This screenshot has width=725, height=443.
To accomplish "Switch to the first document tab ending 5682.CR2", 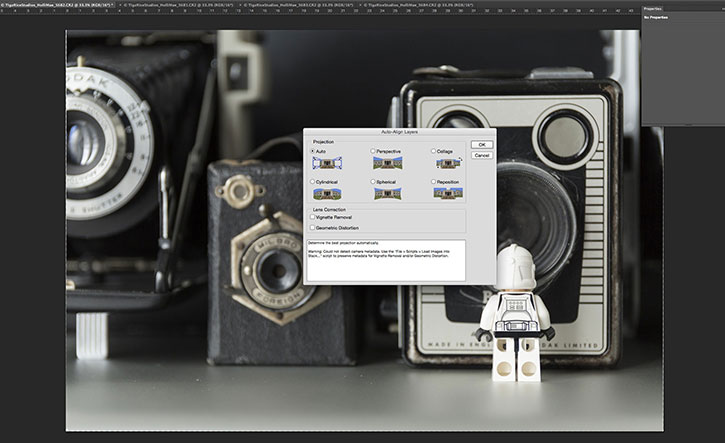I will coord(58,5).
